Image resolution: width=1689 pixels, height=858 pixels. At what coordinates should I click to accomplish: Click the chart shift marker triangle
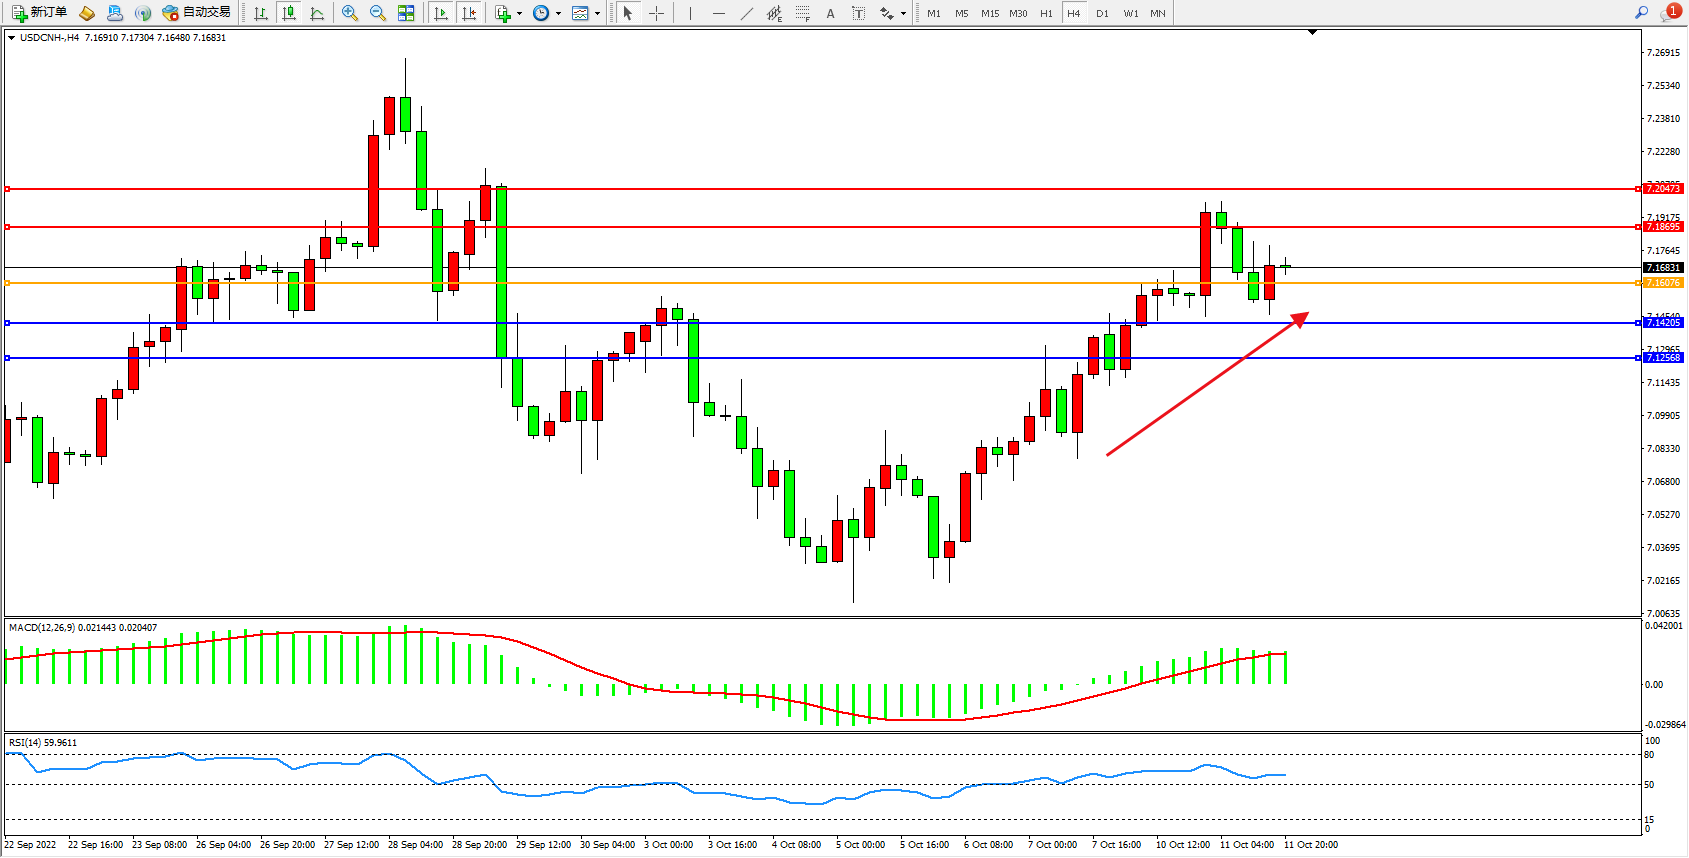(x=1312, y=33)
